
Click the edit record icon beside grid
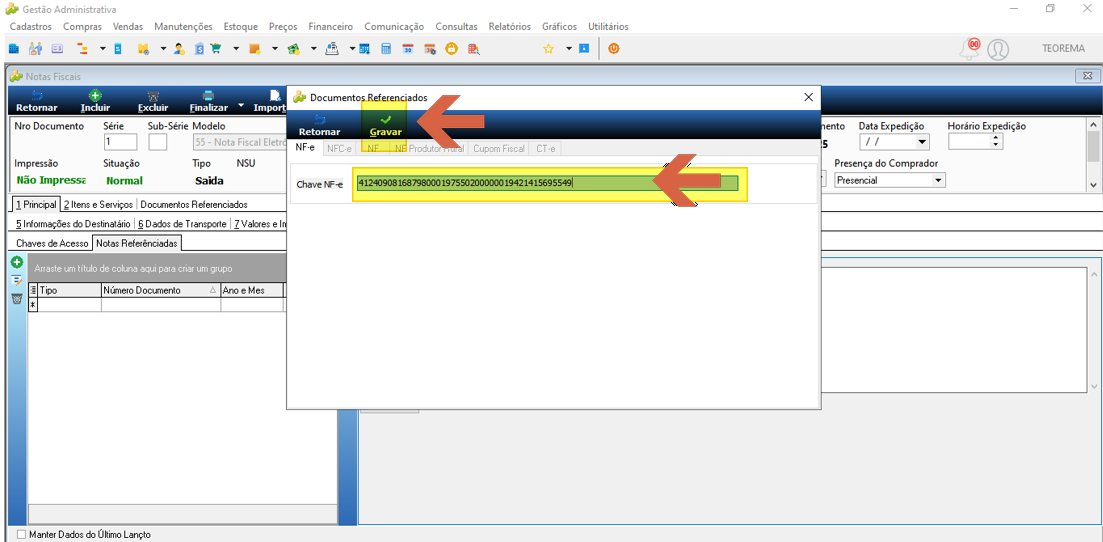[x=18, y=280]
